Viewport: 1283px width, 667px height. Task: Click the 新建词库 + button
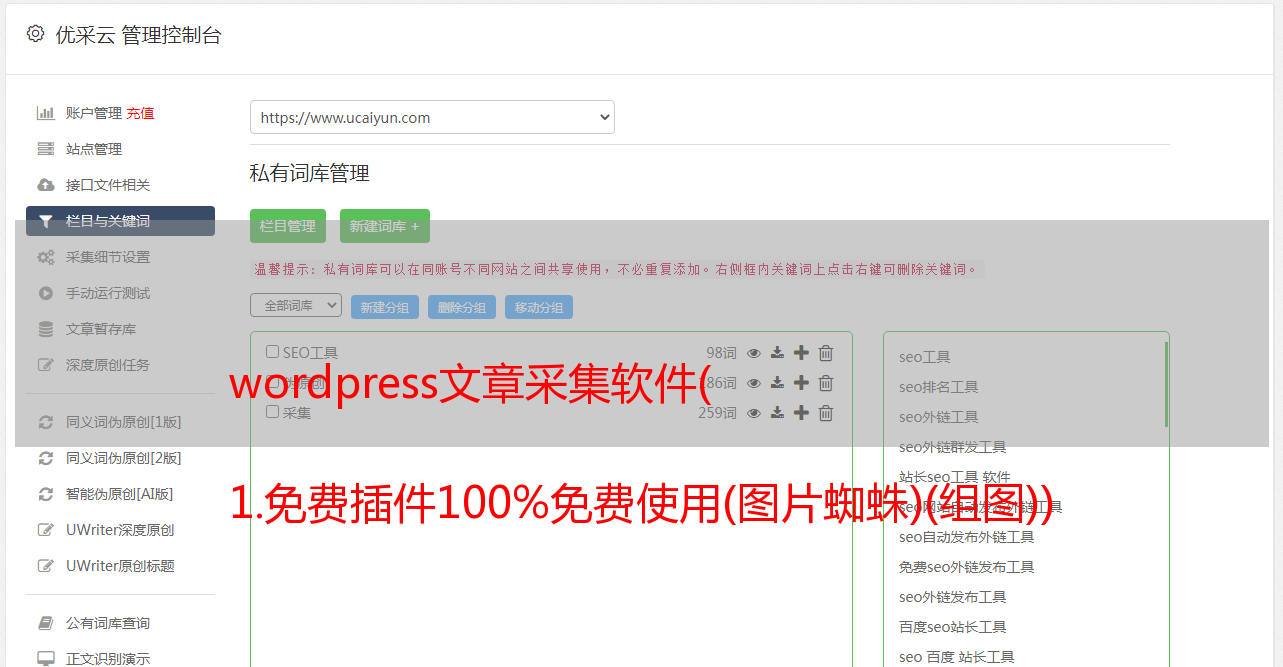(385, 226)
